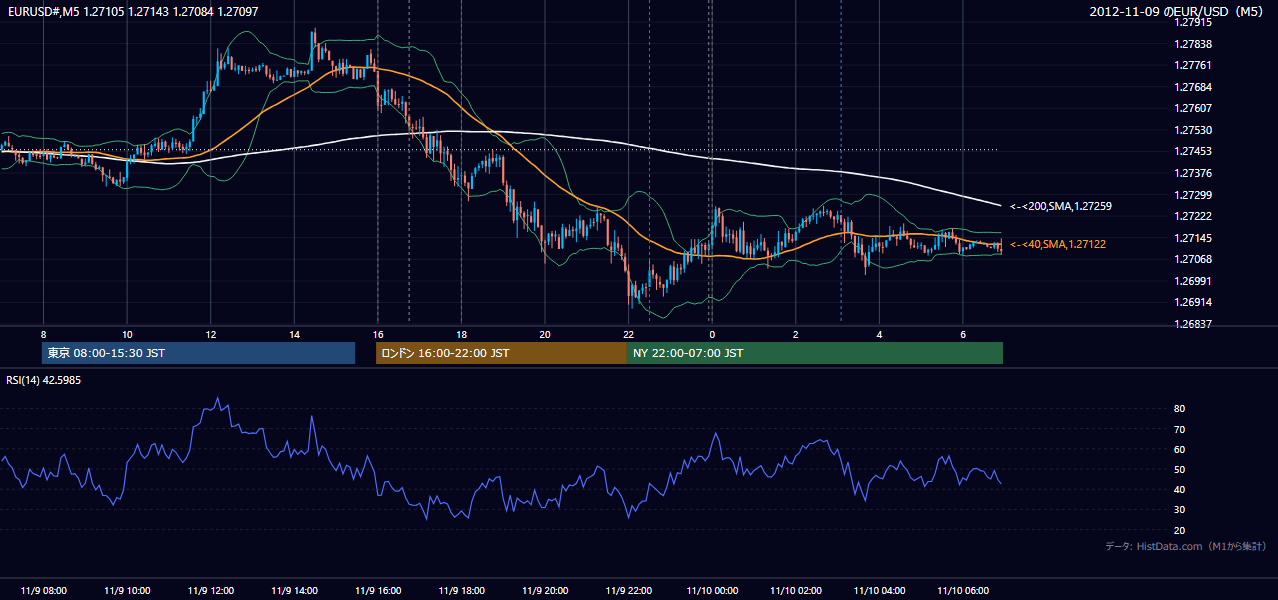Click the 200 SMA 1.27259 line label

(1061, 206)
